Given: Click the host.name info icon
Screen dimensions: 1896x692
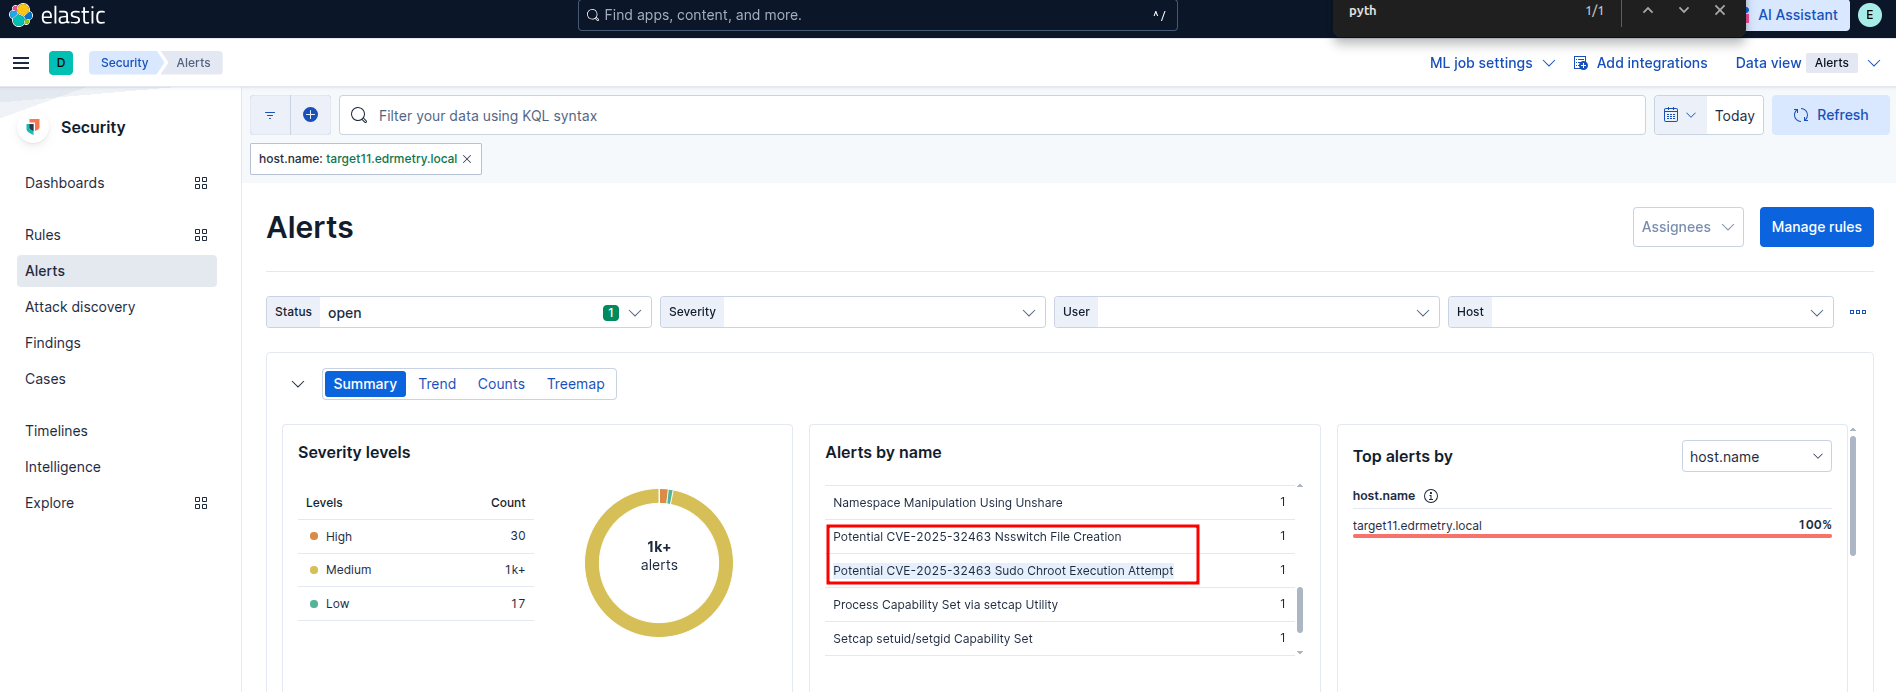Looking at the screenshot, I should coord(1431,496).
